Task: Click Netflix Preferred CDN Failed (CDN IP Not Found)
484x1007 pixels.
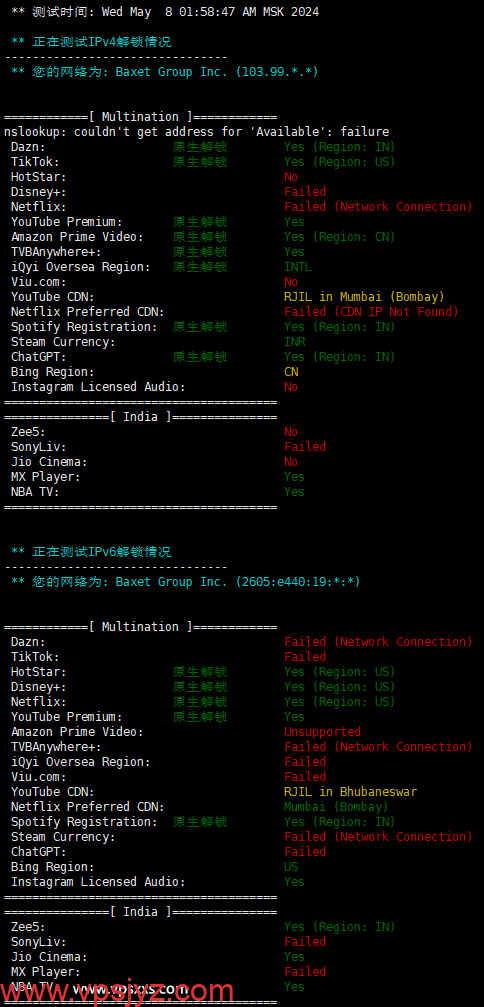Action: click(371, 311)
